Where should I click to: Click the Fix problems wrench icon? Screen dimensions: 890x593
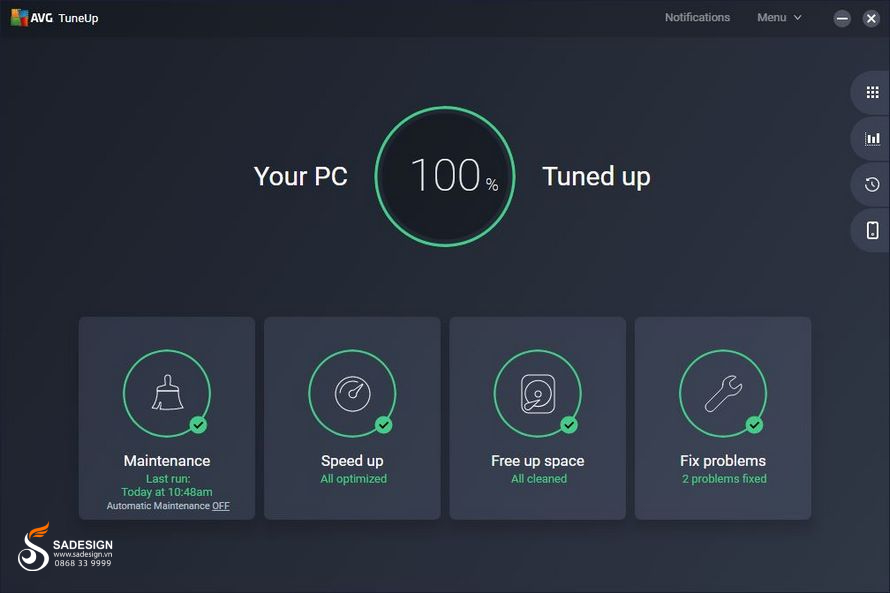[723, 393]
